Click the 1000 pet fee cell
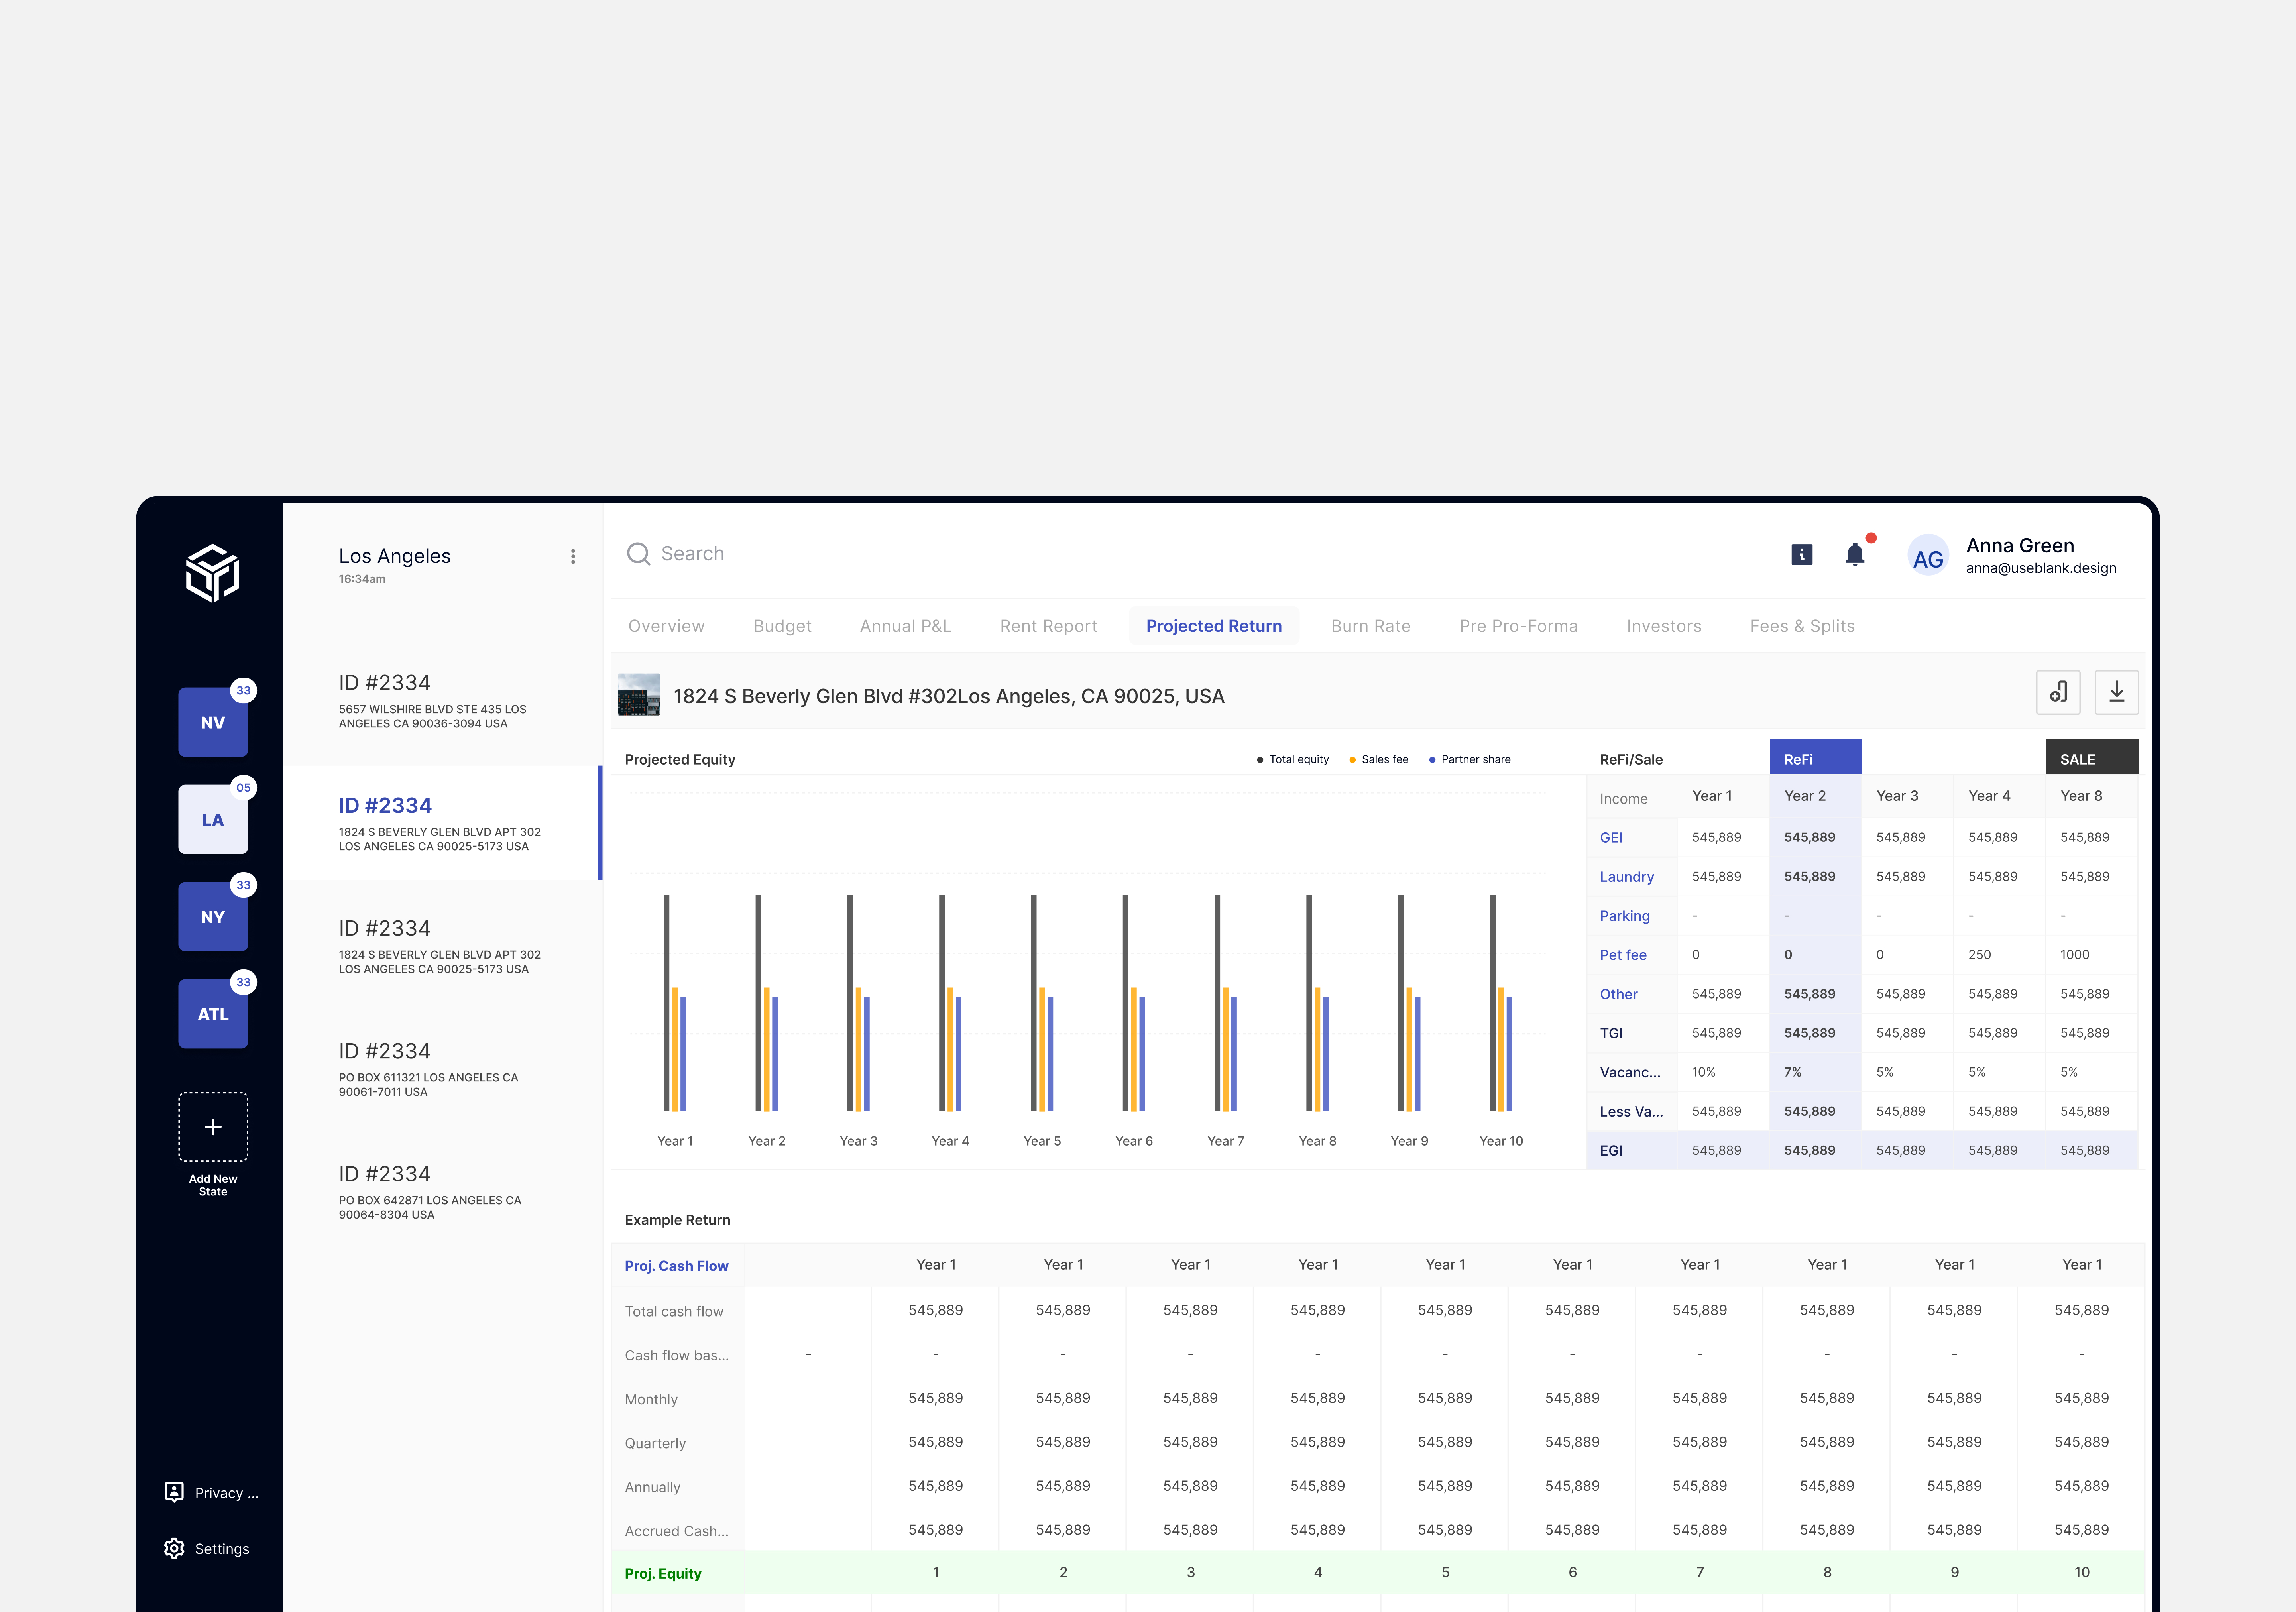Viewport: 2296px width, 1612px height. (2091, 955)
